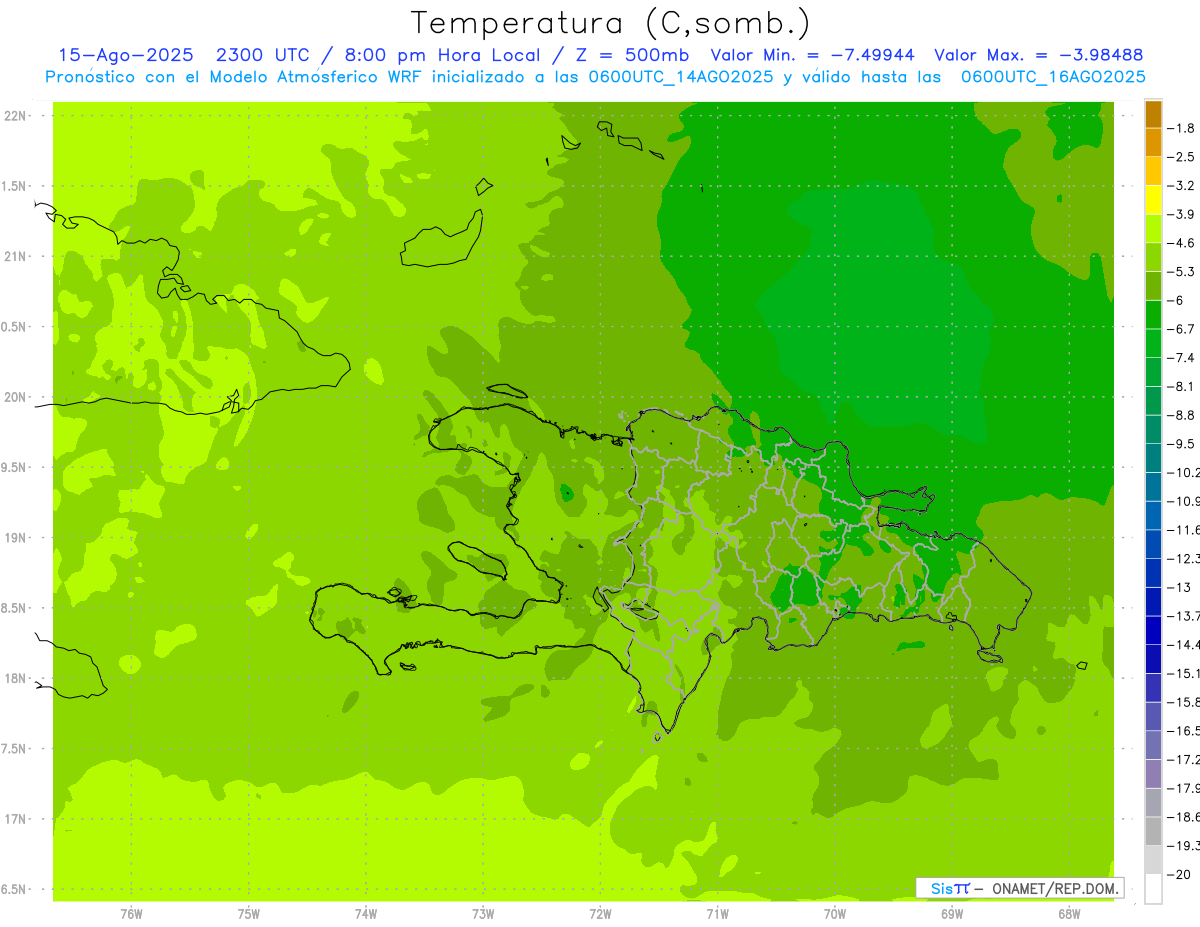Image resolution: width=1200 pixels, height=927 pixels.
Task: Click the '-3.9' colorbar label
Action: point(1181,214)
